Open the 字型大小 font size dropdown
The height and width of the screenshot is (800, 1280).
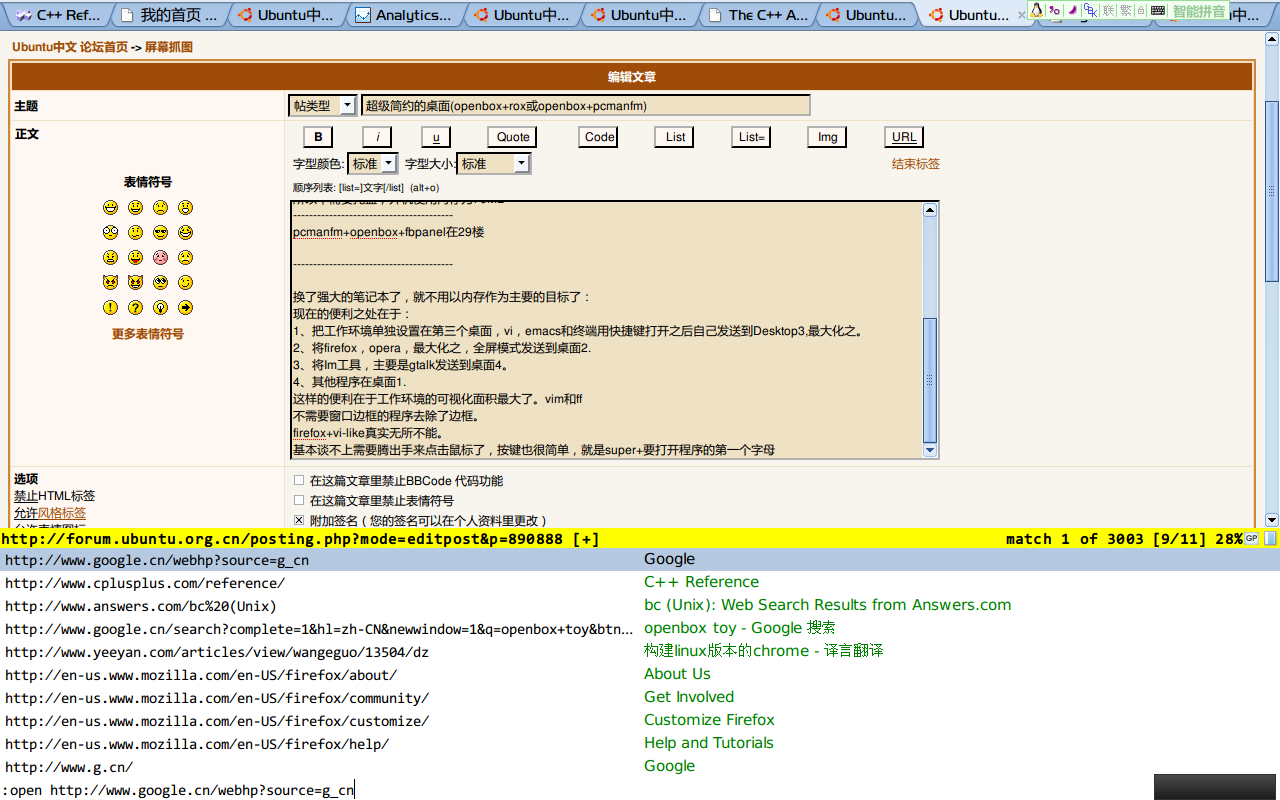pyautogui.click(x=494, y=163)
